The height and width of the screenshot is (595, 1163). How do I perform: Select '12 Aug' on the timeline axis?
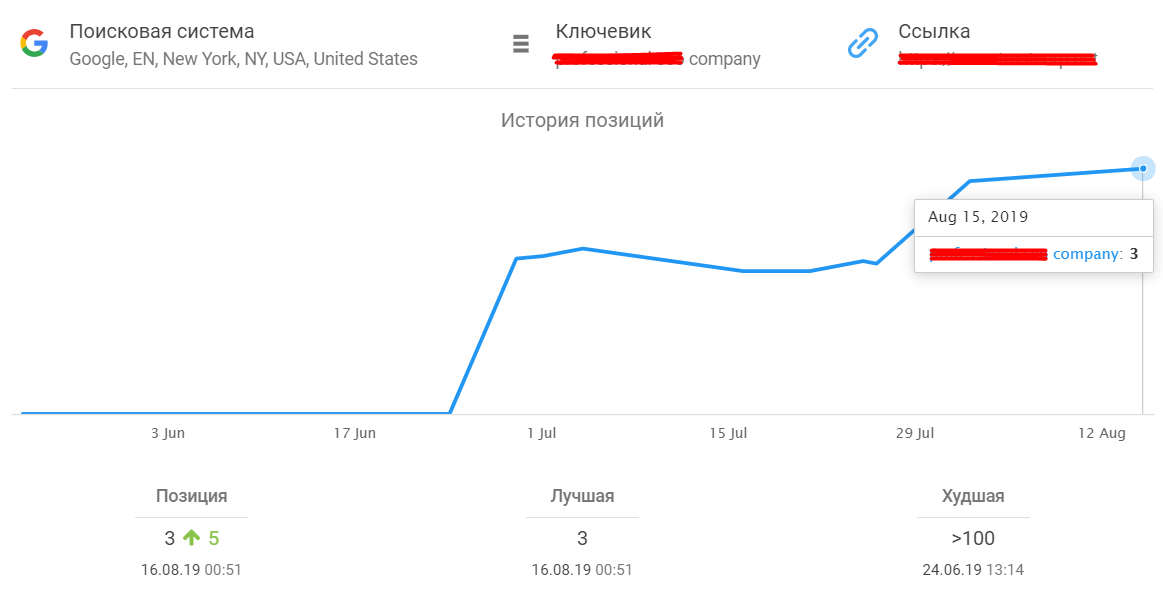coord(1101,433)
